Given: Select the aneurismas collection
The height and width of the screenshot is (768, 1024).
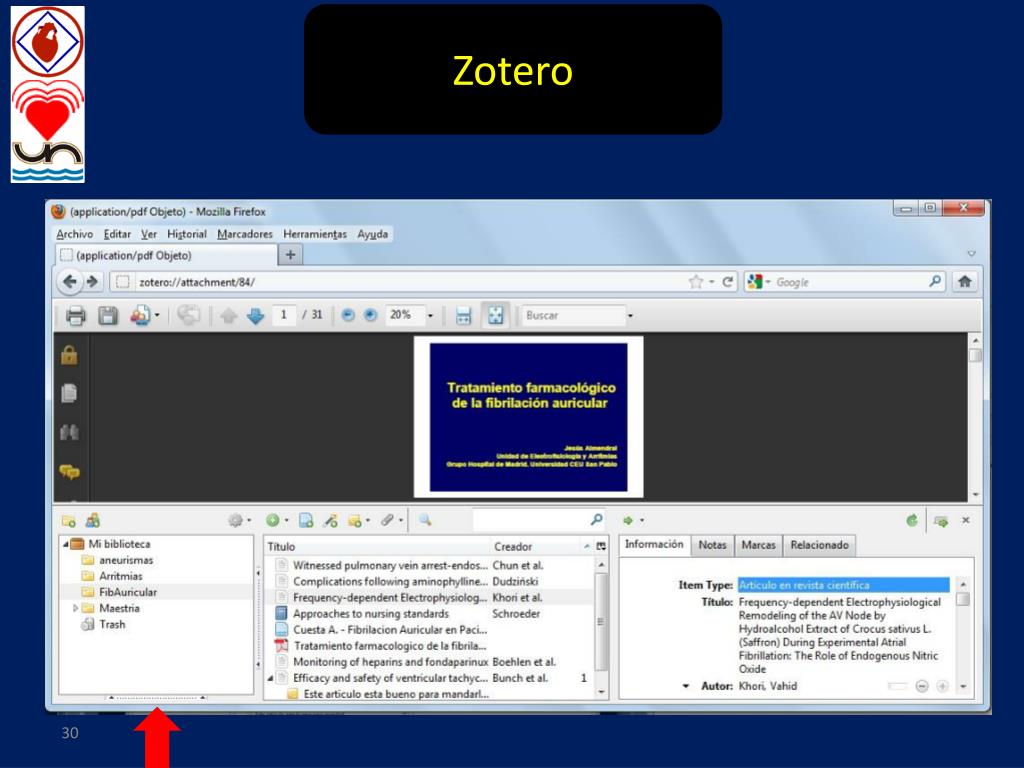Looking at the screenshot, I should [x=125, y=560].
